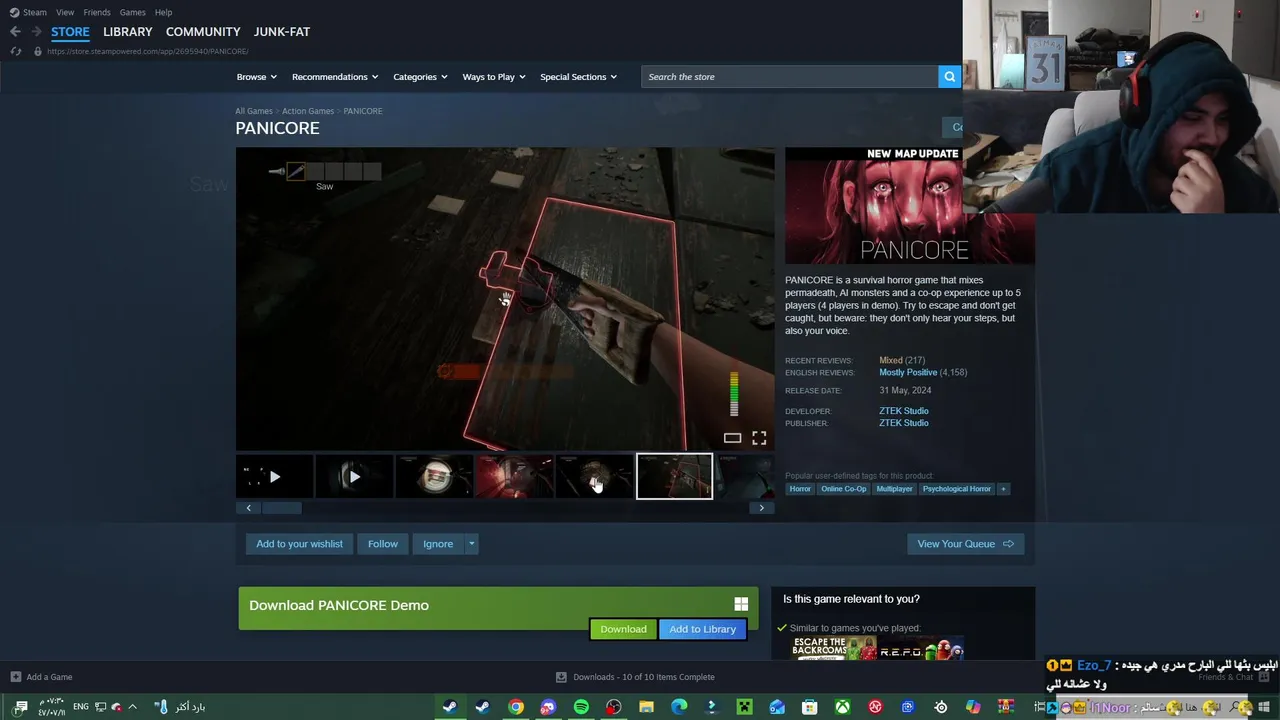
Task: Open the Help menu
Action: pyautogui.click(x=163, y=12)
